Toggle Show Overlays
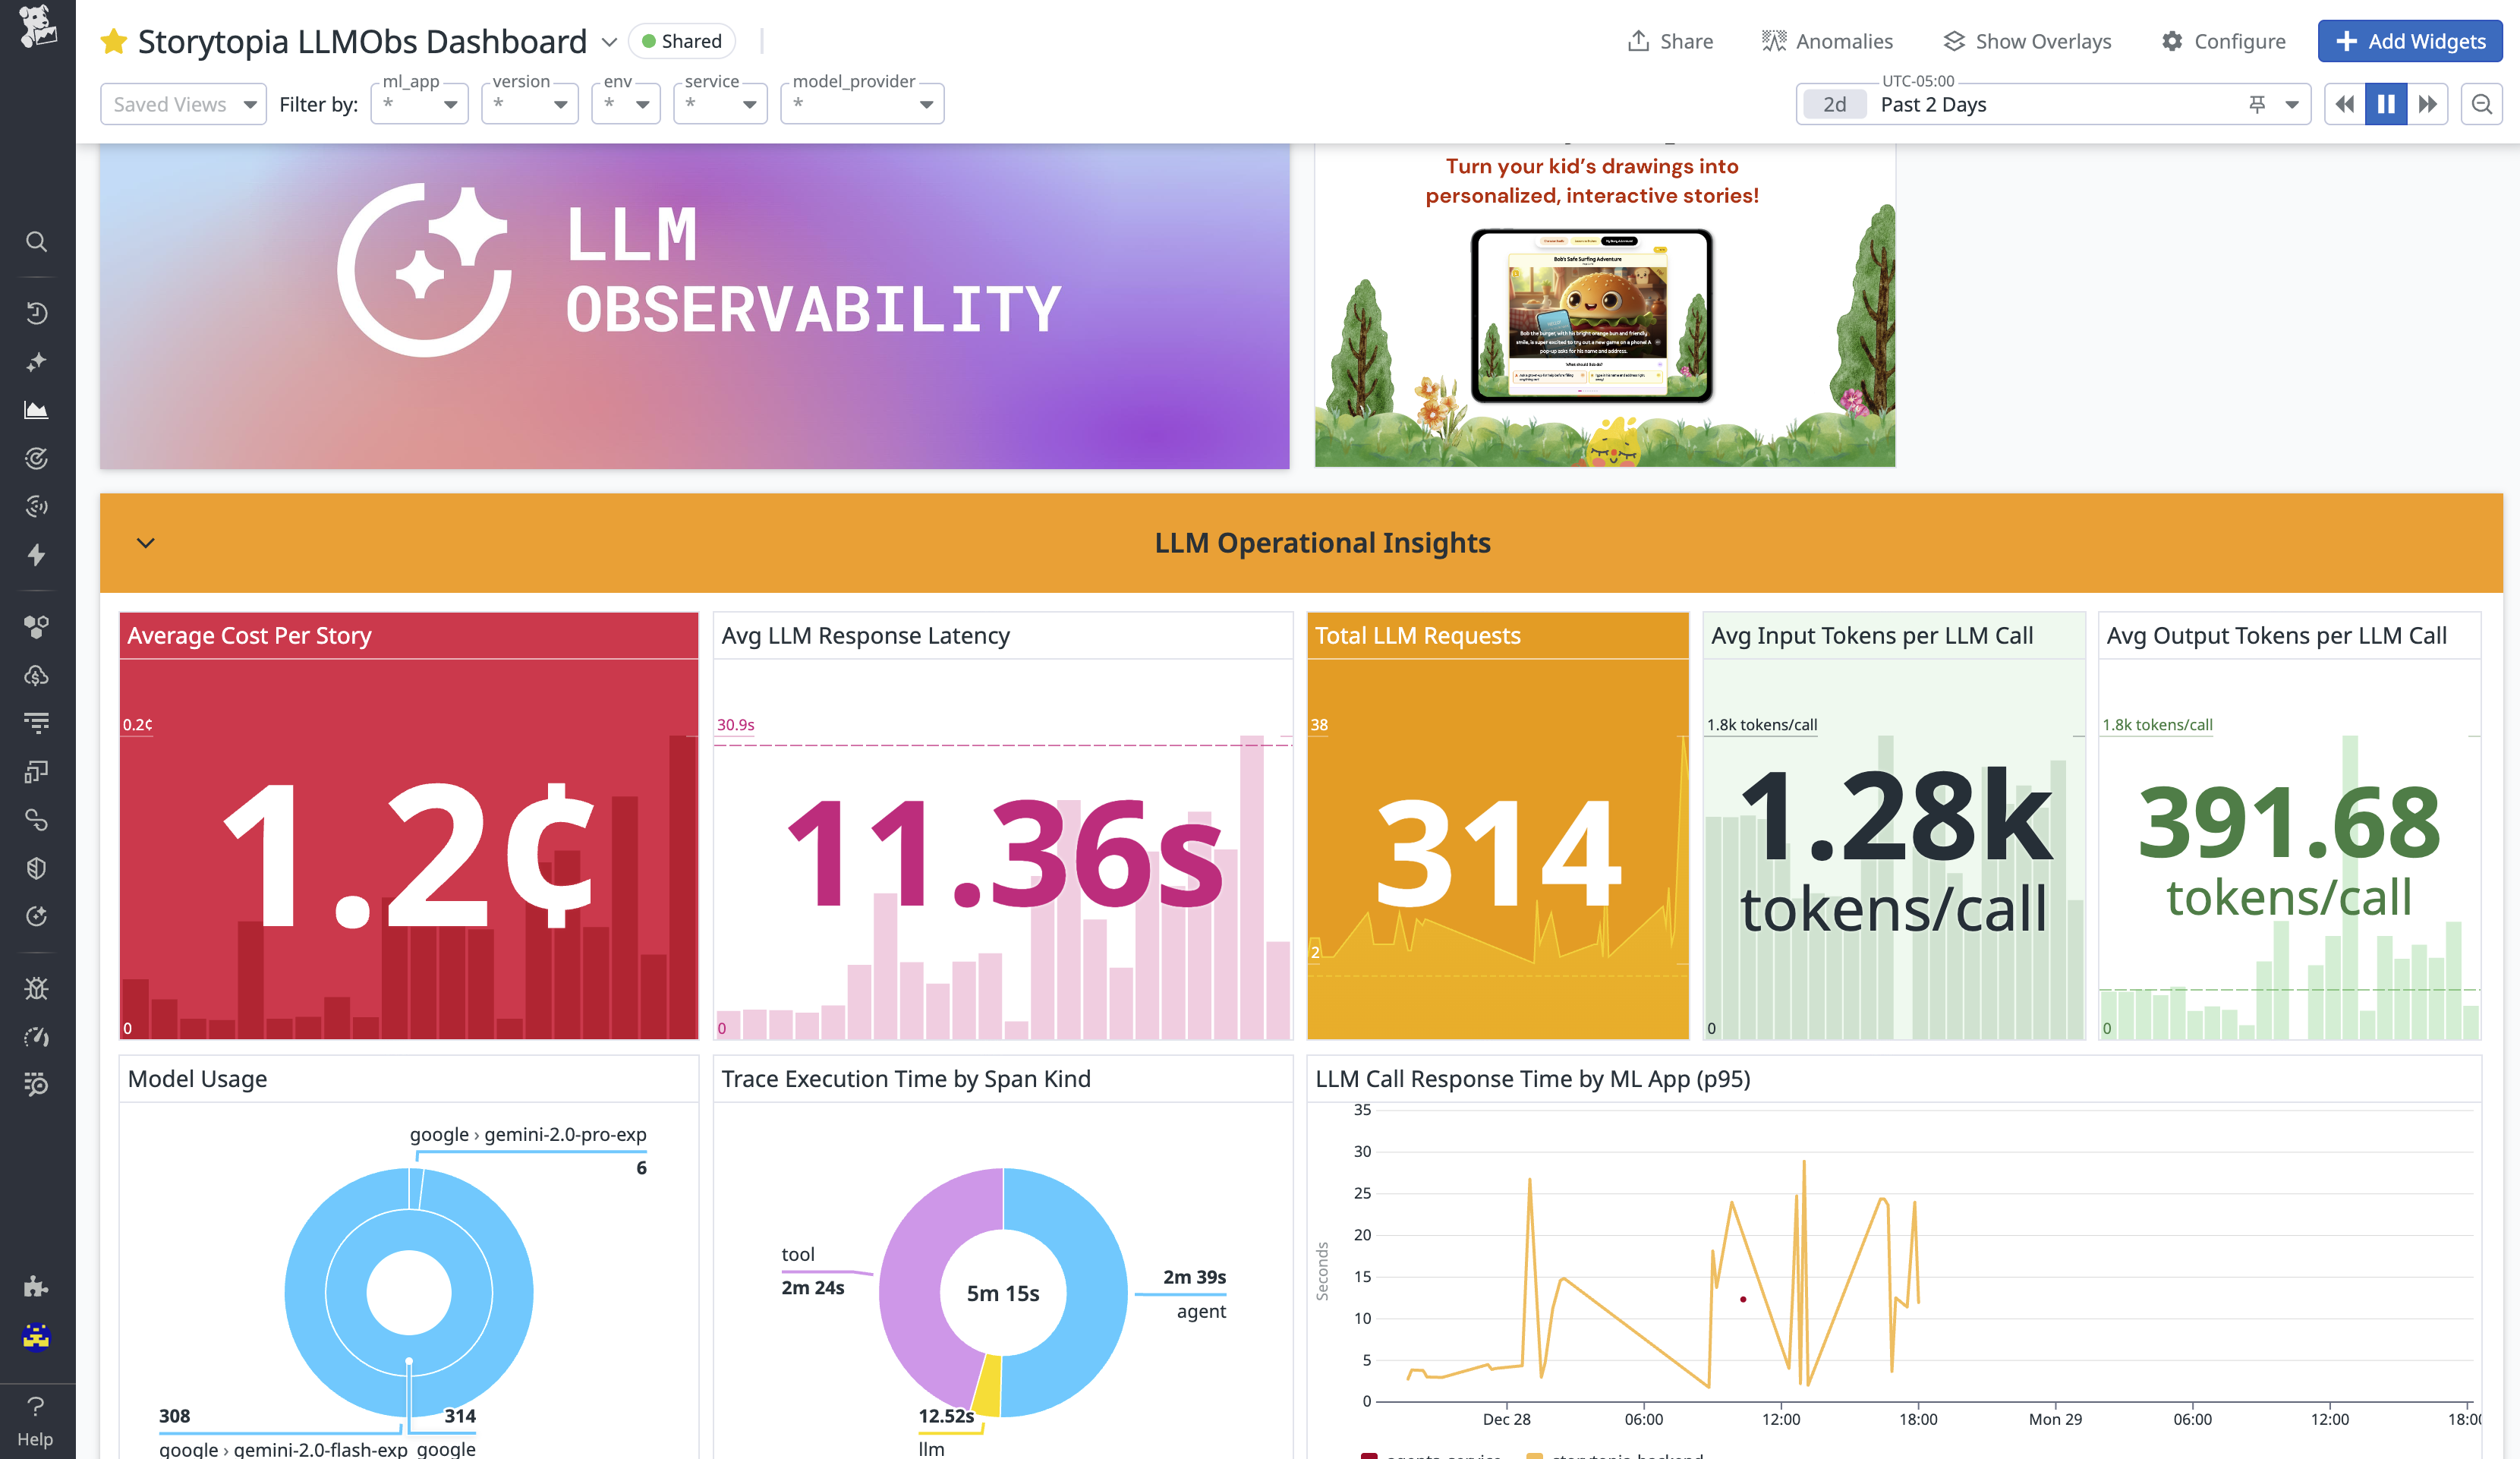 click(x=2027, y=41)
